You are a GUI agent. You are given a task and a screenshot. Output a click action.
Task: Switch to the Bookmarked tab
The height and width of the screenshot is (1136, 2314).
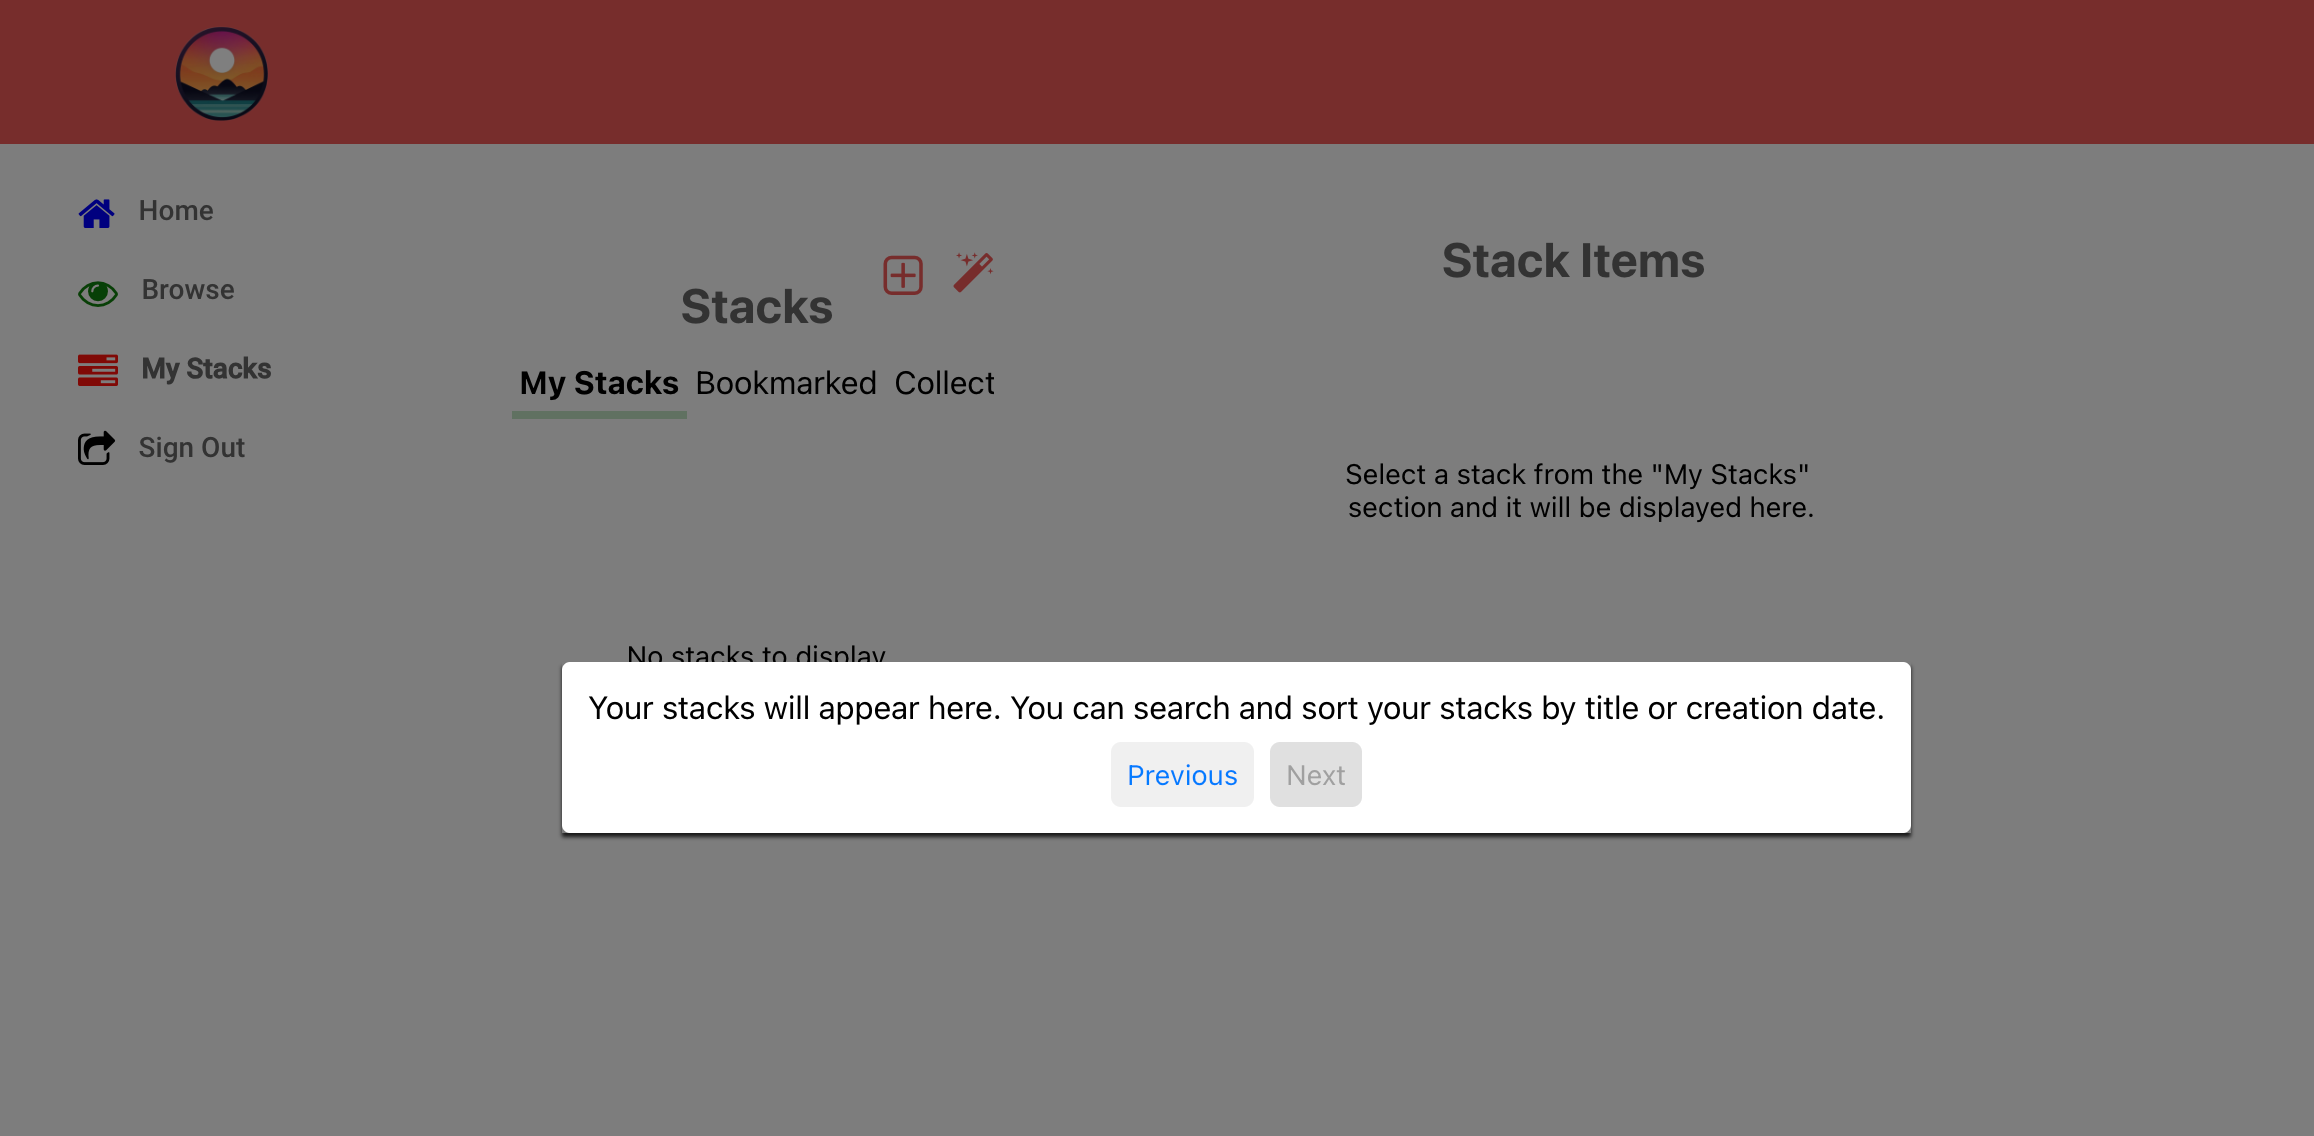click(785, 383)
